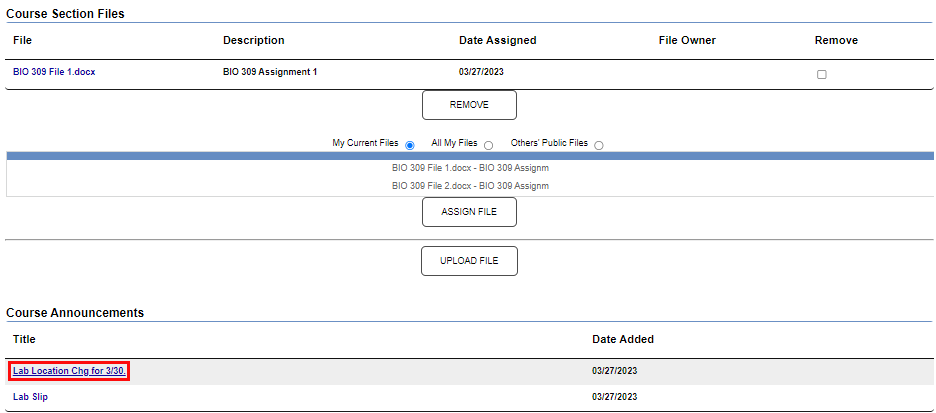Click the Description column header

coord(253,41)
